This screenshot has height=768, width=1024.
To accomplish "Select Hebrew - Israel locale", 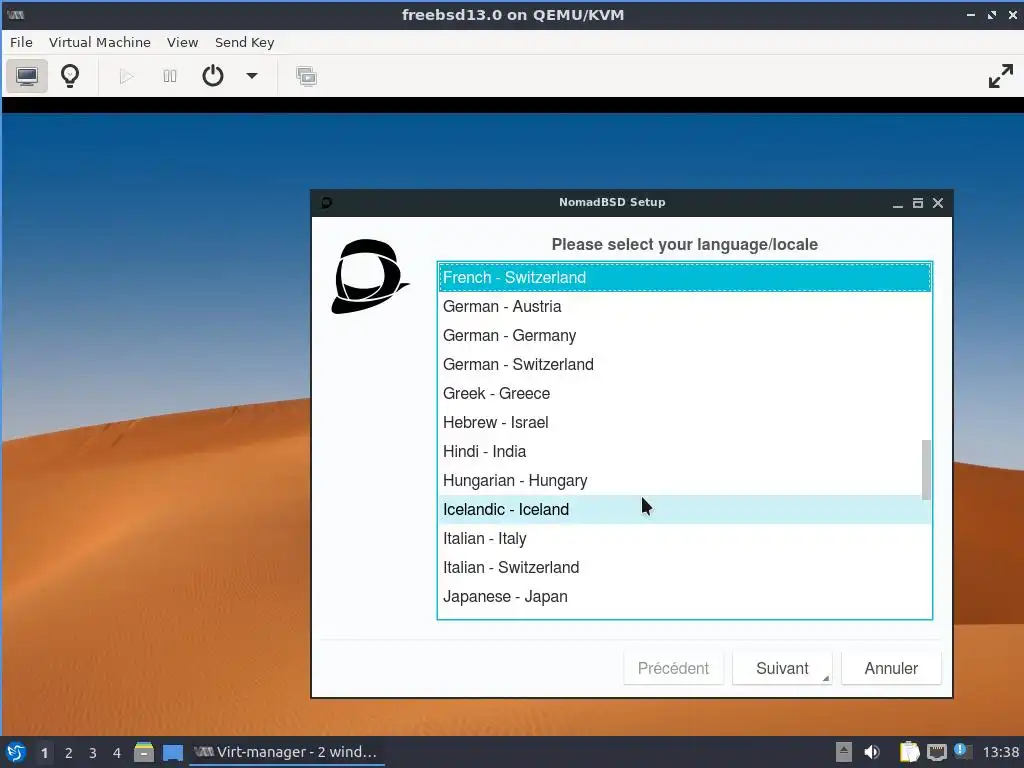I will pos(684,423).
